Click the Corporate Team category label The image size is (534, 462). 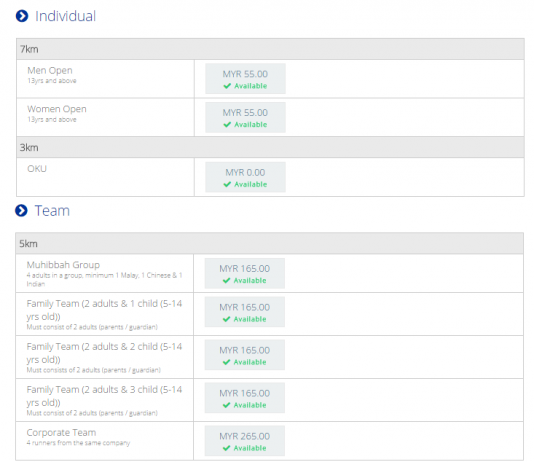61,432
